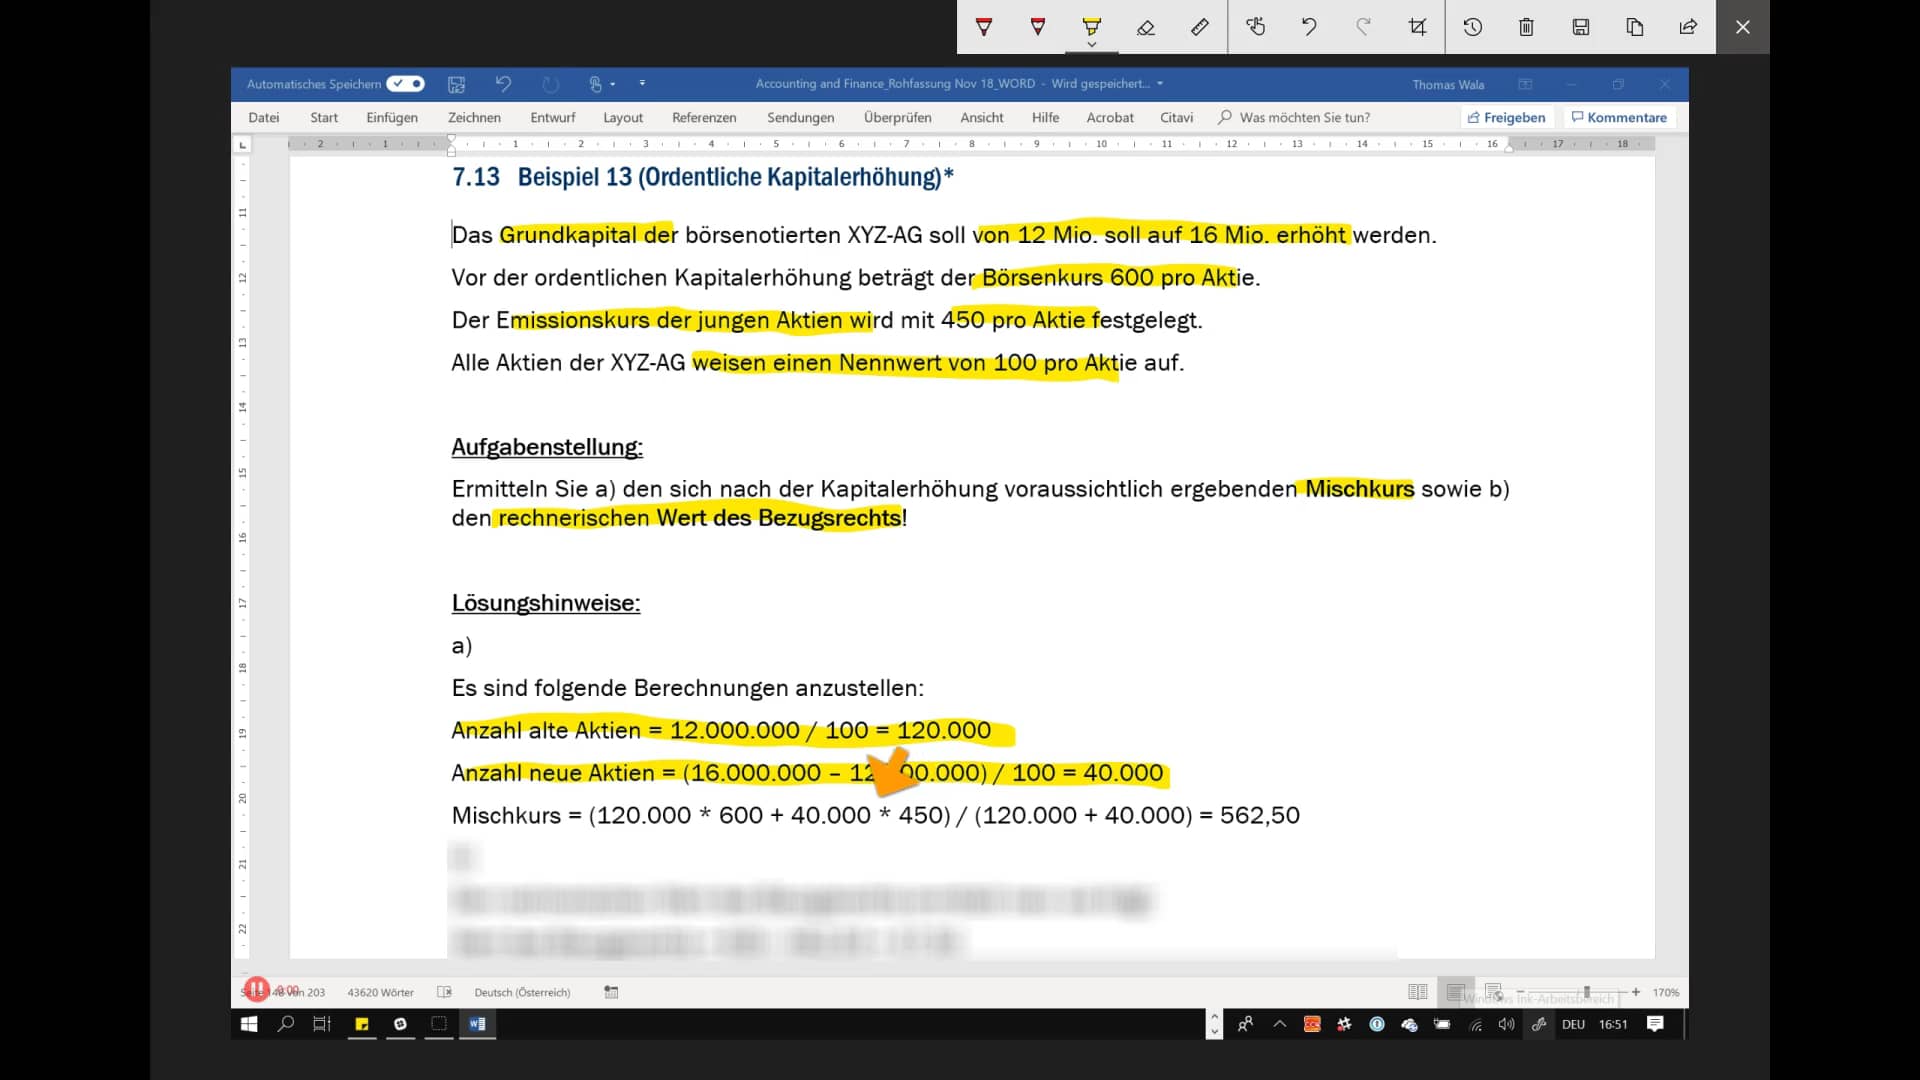Open the Kommentare button
The image size is (1920, 1080).
1619,117
